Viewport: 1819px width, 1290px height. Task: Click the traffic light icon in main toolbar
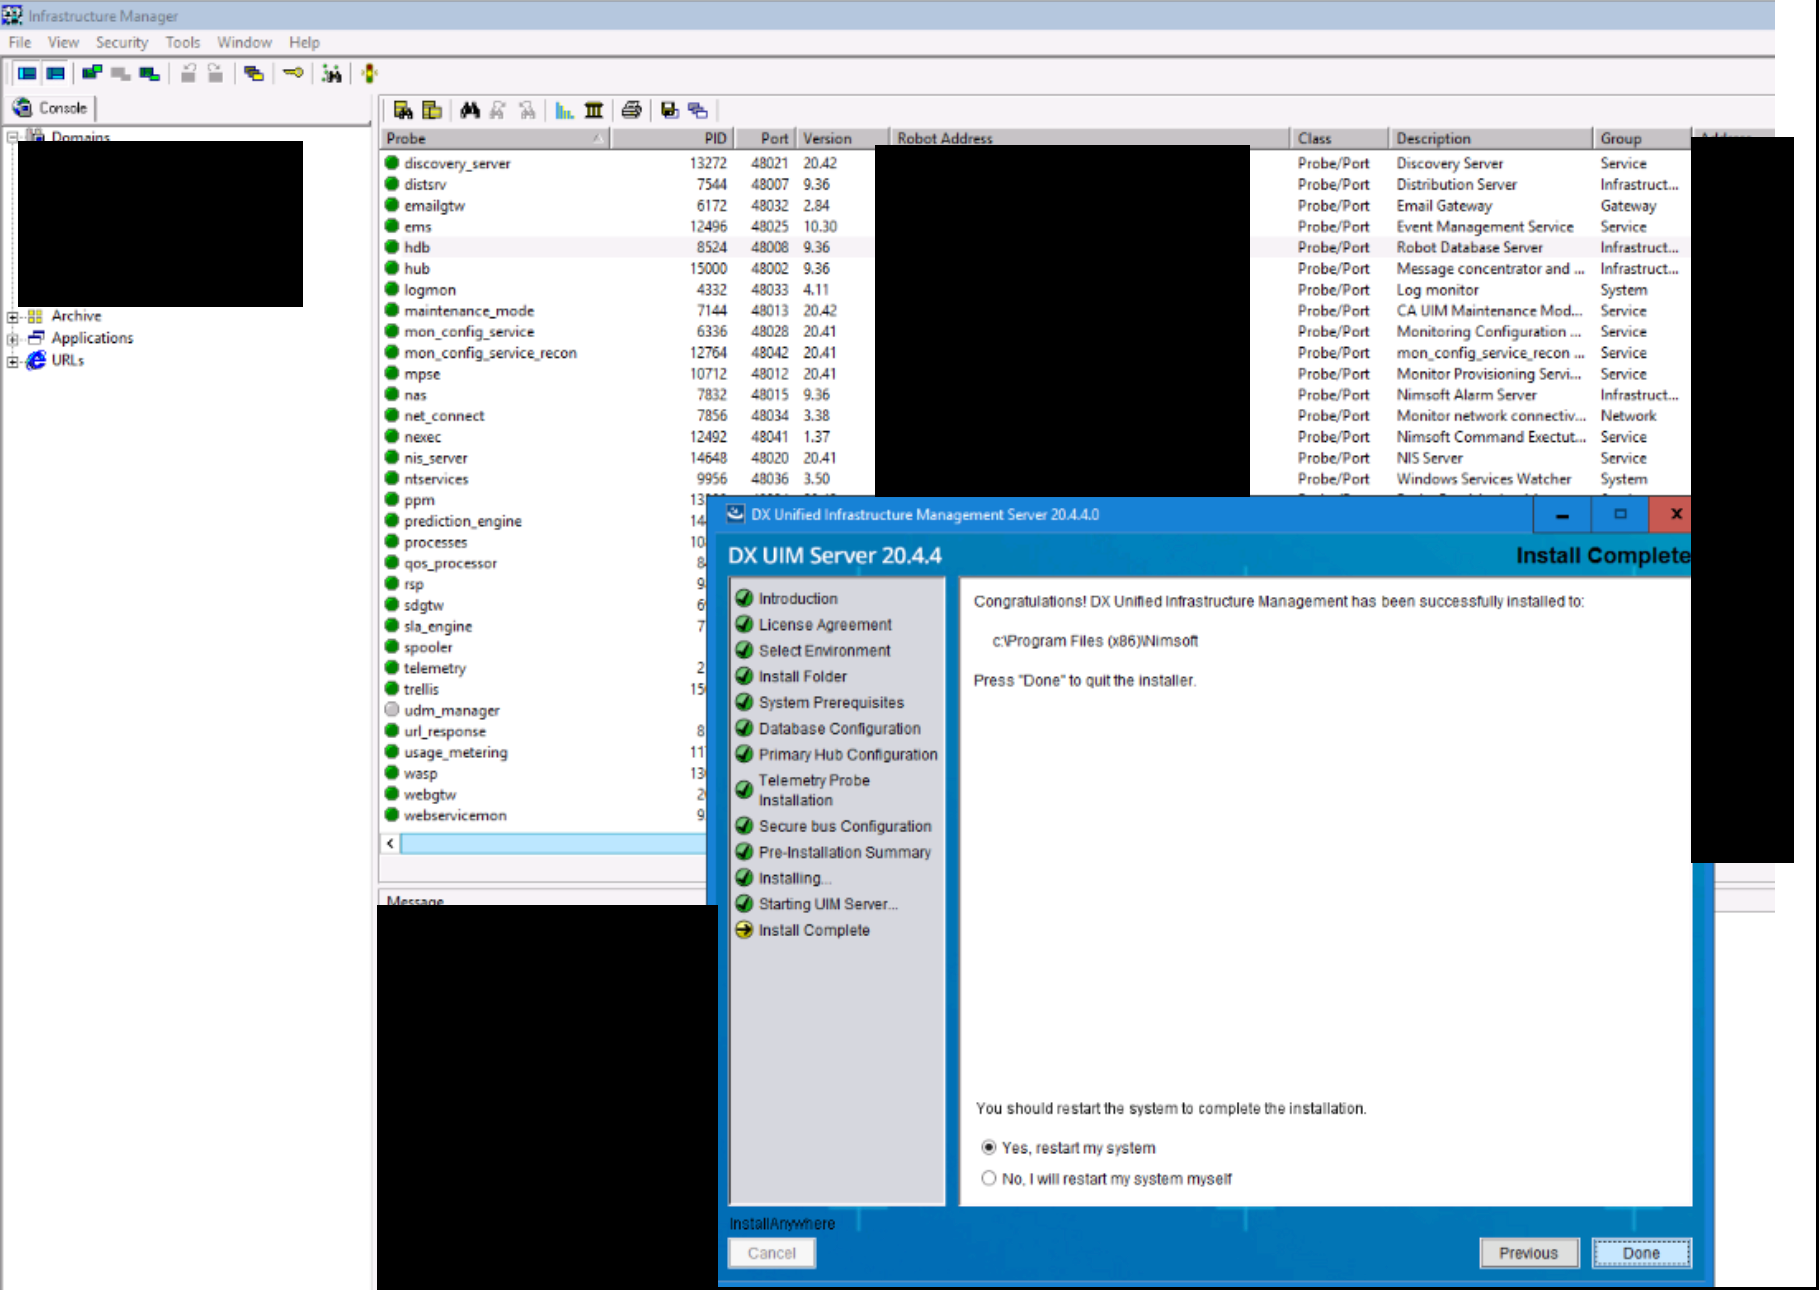pyautogui.click(x=369, y=73)
